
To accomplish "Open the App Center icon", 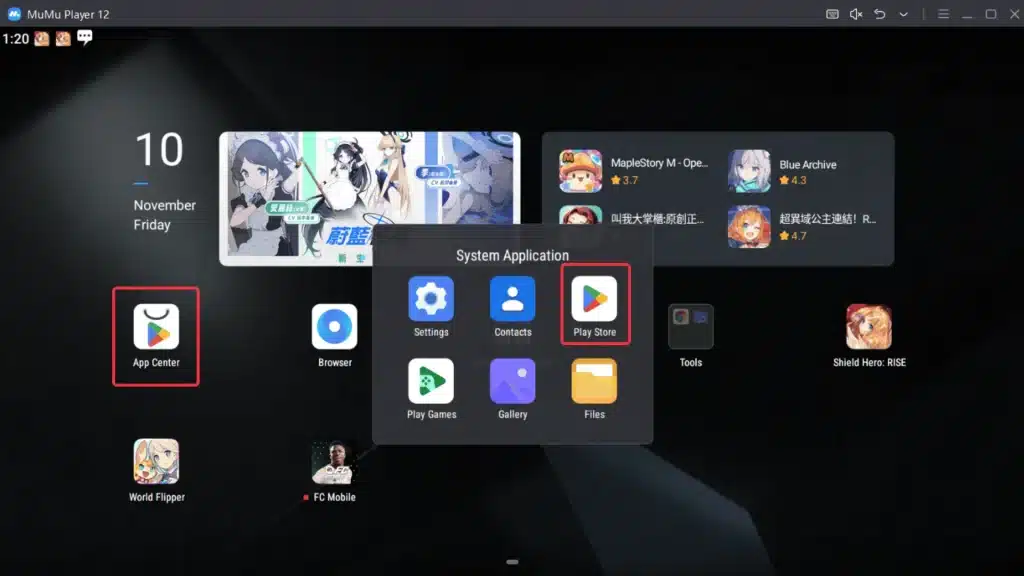I will (156, 327).
